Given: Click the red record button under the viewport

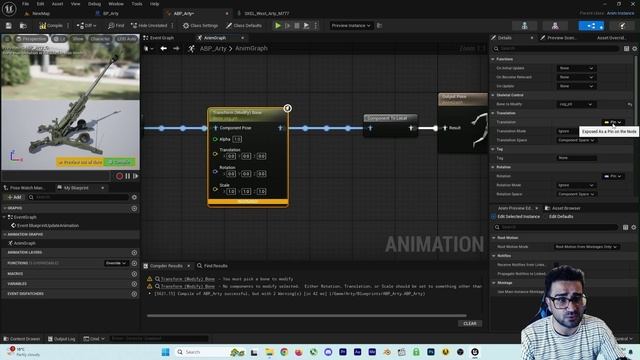Looking at the screenshot, I should click(x=119, y=176).
